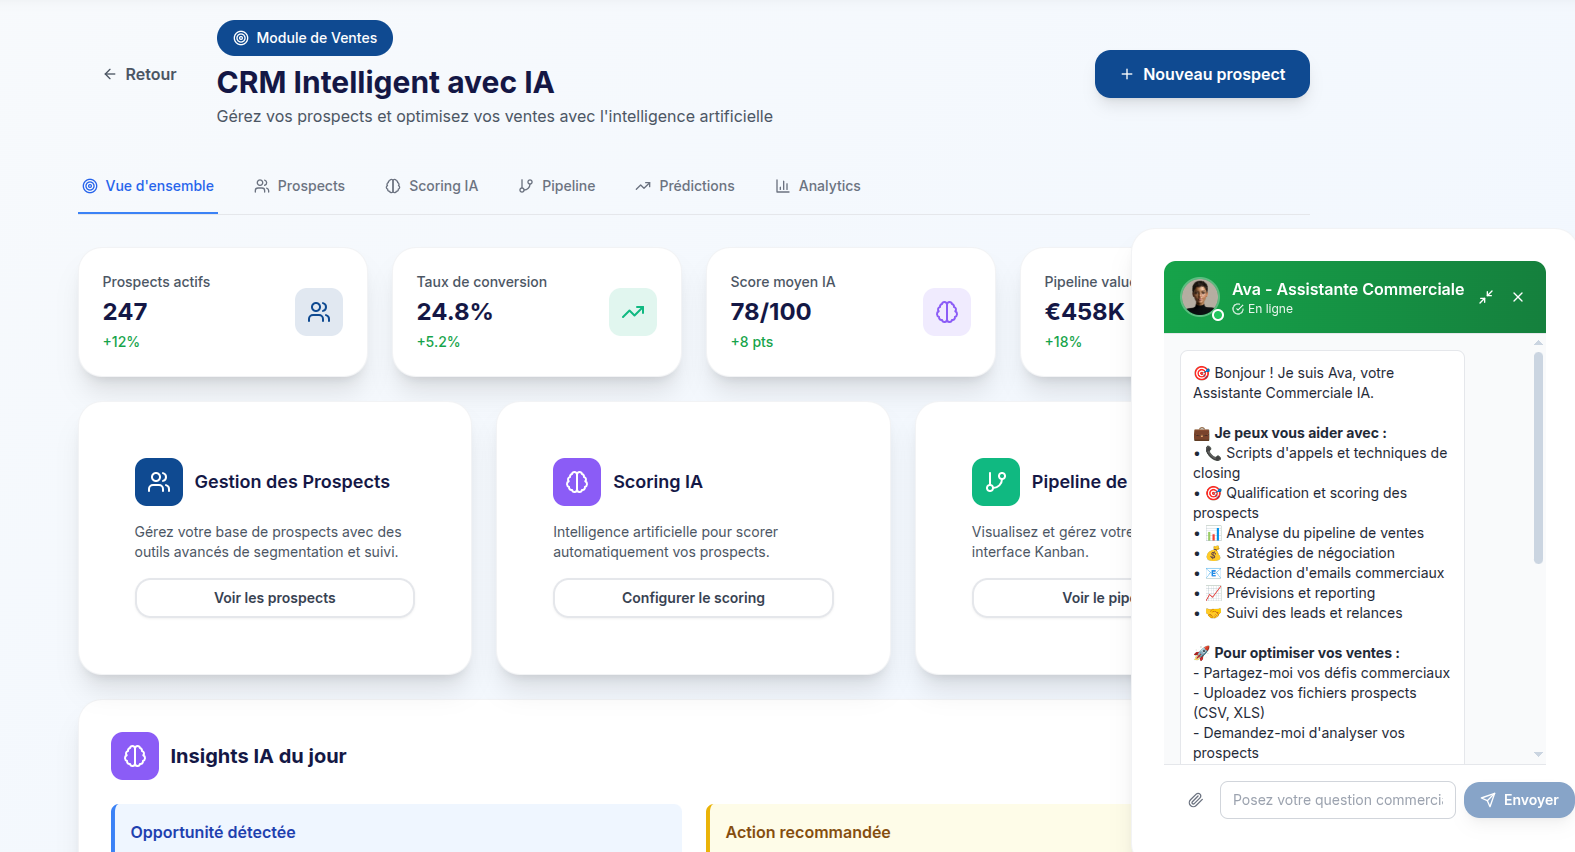Close the Ava assistant chat

[1518, 297]
